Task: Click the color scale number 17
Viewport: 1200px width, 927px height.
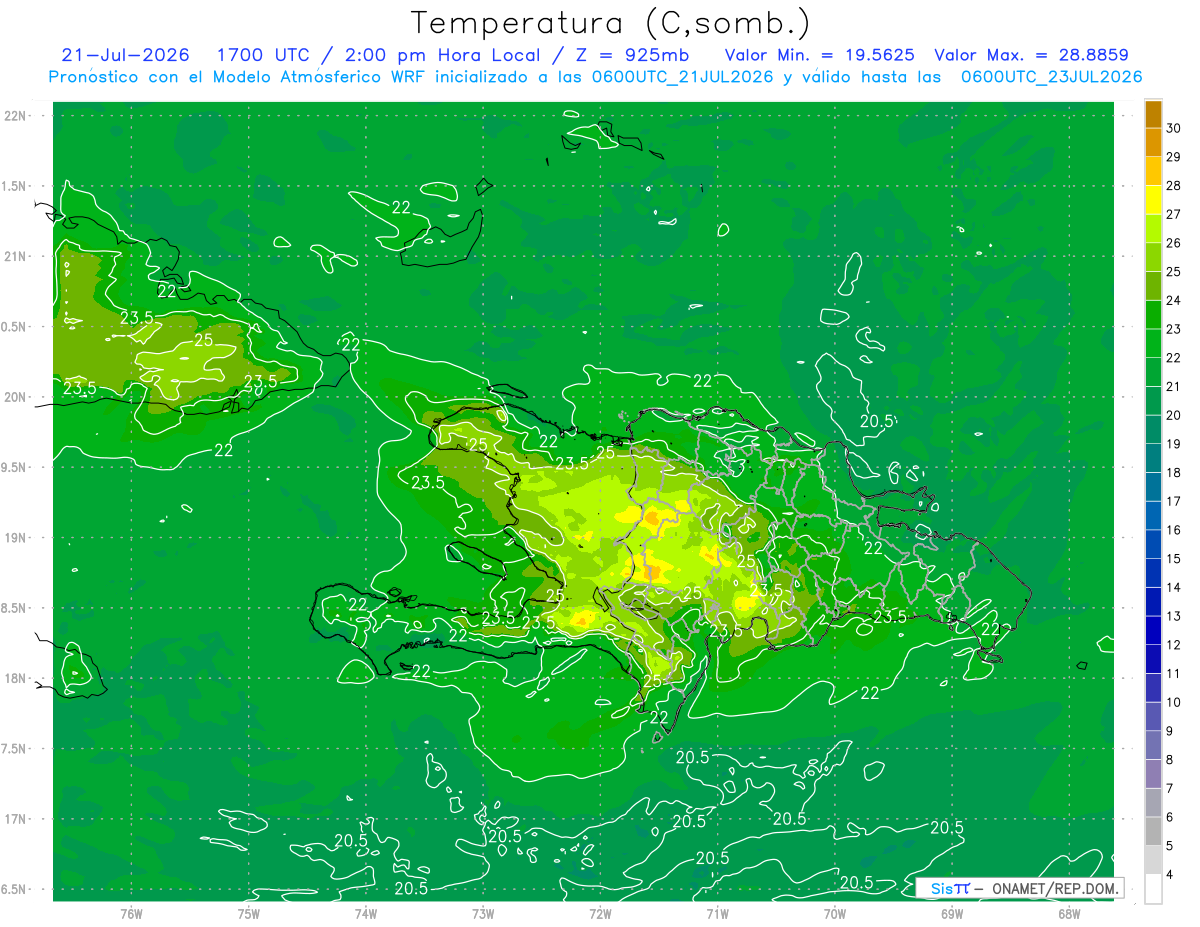Action: (x=1174, y=502)
